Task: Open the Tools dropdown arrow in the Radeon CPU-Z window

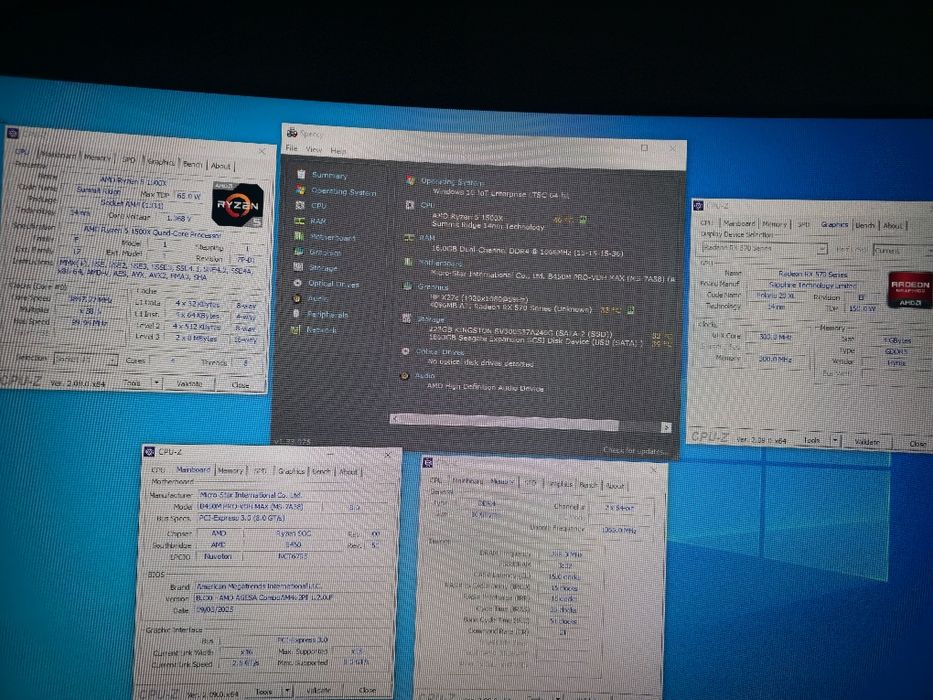Action: point(835,440)
